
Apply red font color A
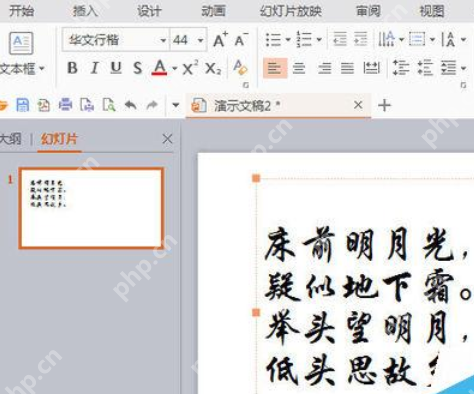(x=160, y=68)
